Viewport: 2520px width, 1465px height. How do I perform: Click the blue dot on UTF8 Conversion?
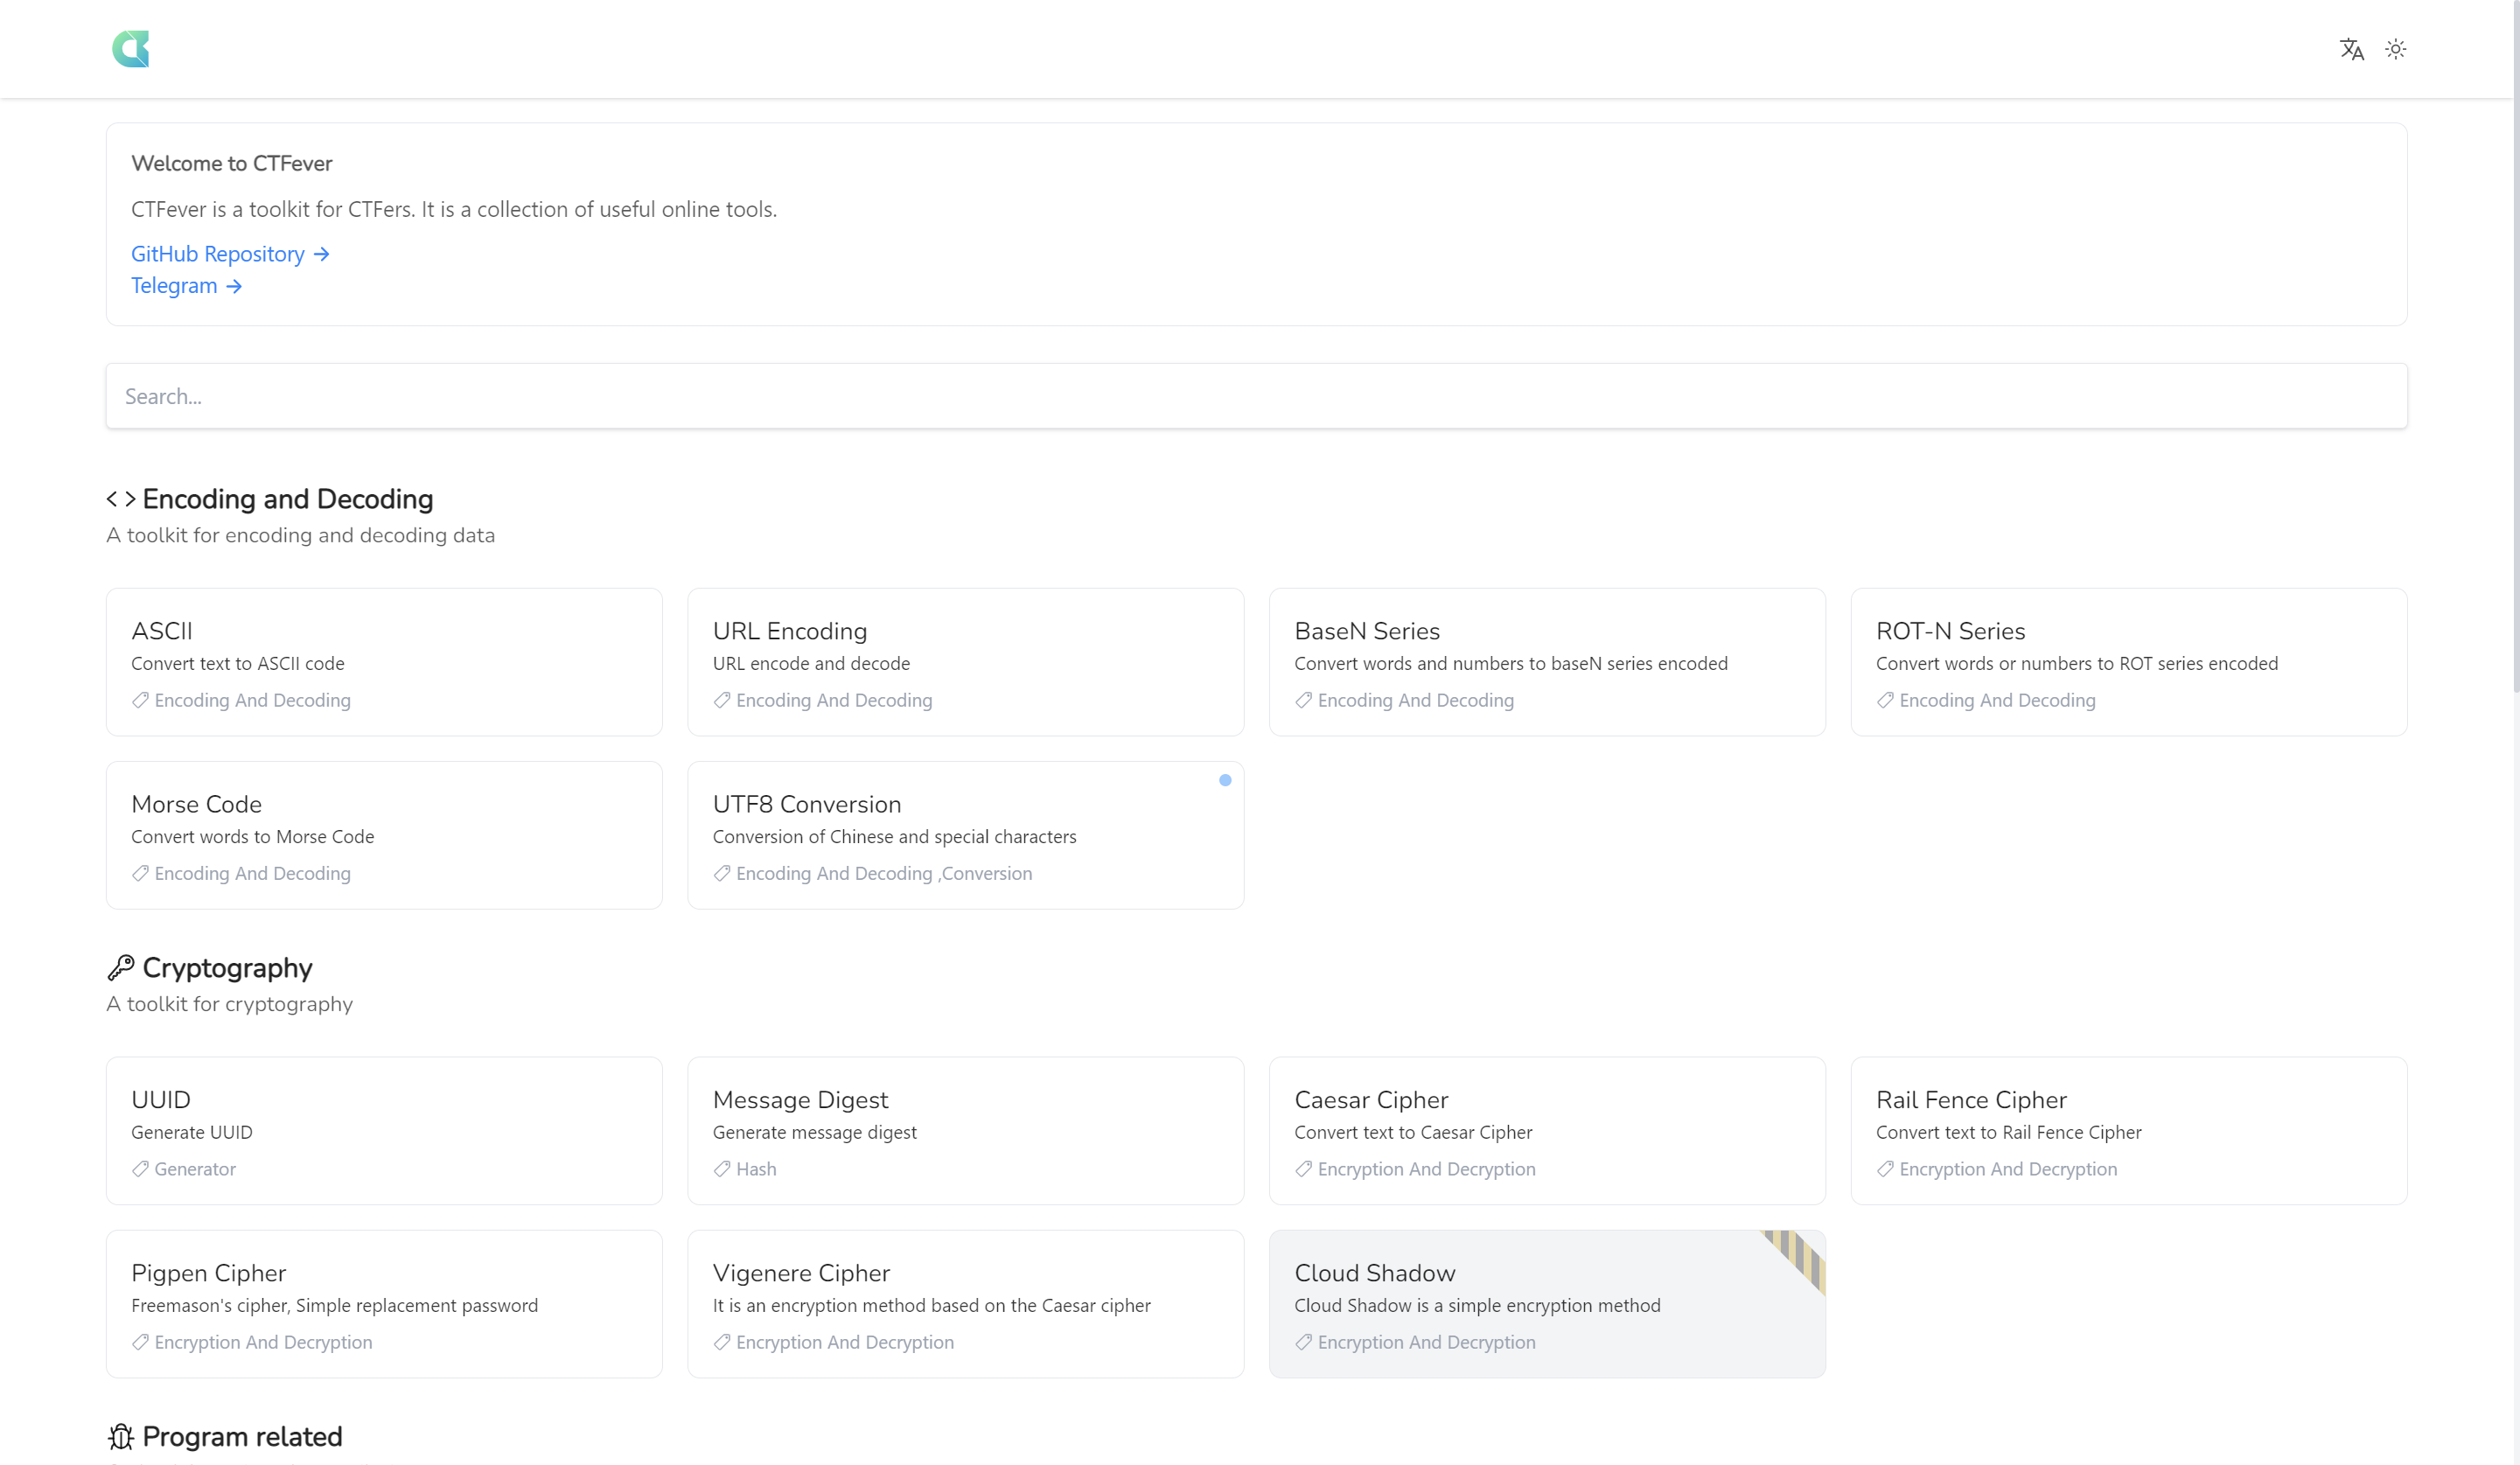(x=1225, y=780)
